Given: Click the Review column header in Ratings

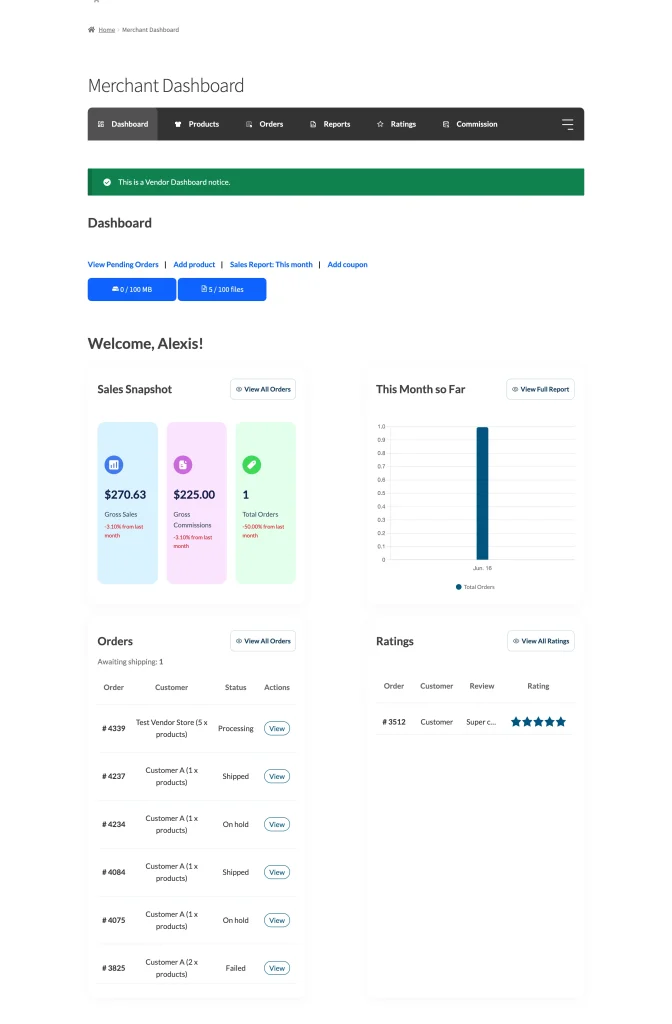Looking at the screenshot, I should point(482,686).
